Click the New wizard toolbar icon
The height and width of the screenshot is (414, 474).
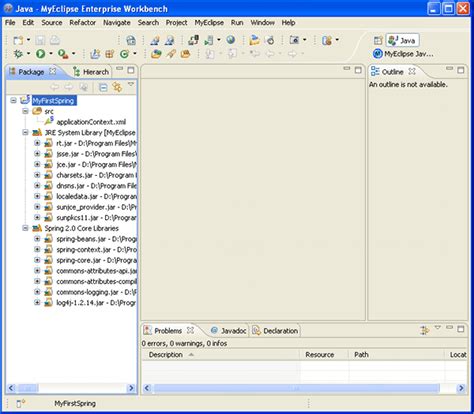click(x=18, y=40)
